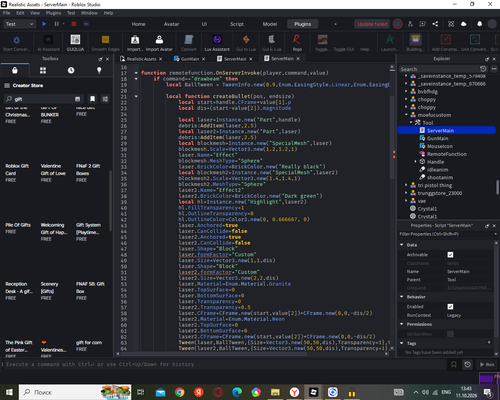The height and width of the screenshot is (400, 500).
Task: Select Toolbox Creator Store bag tab
Action: 15,70
